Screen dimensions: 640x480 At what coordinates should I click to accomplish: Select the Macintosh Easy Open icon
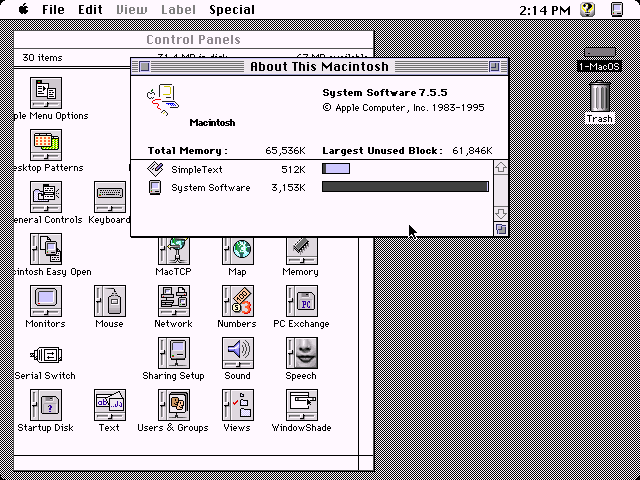pos(46,249)
